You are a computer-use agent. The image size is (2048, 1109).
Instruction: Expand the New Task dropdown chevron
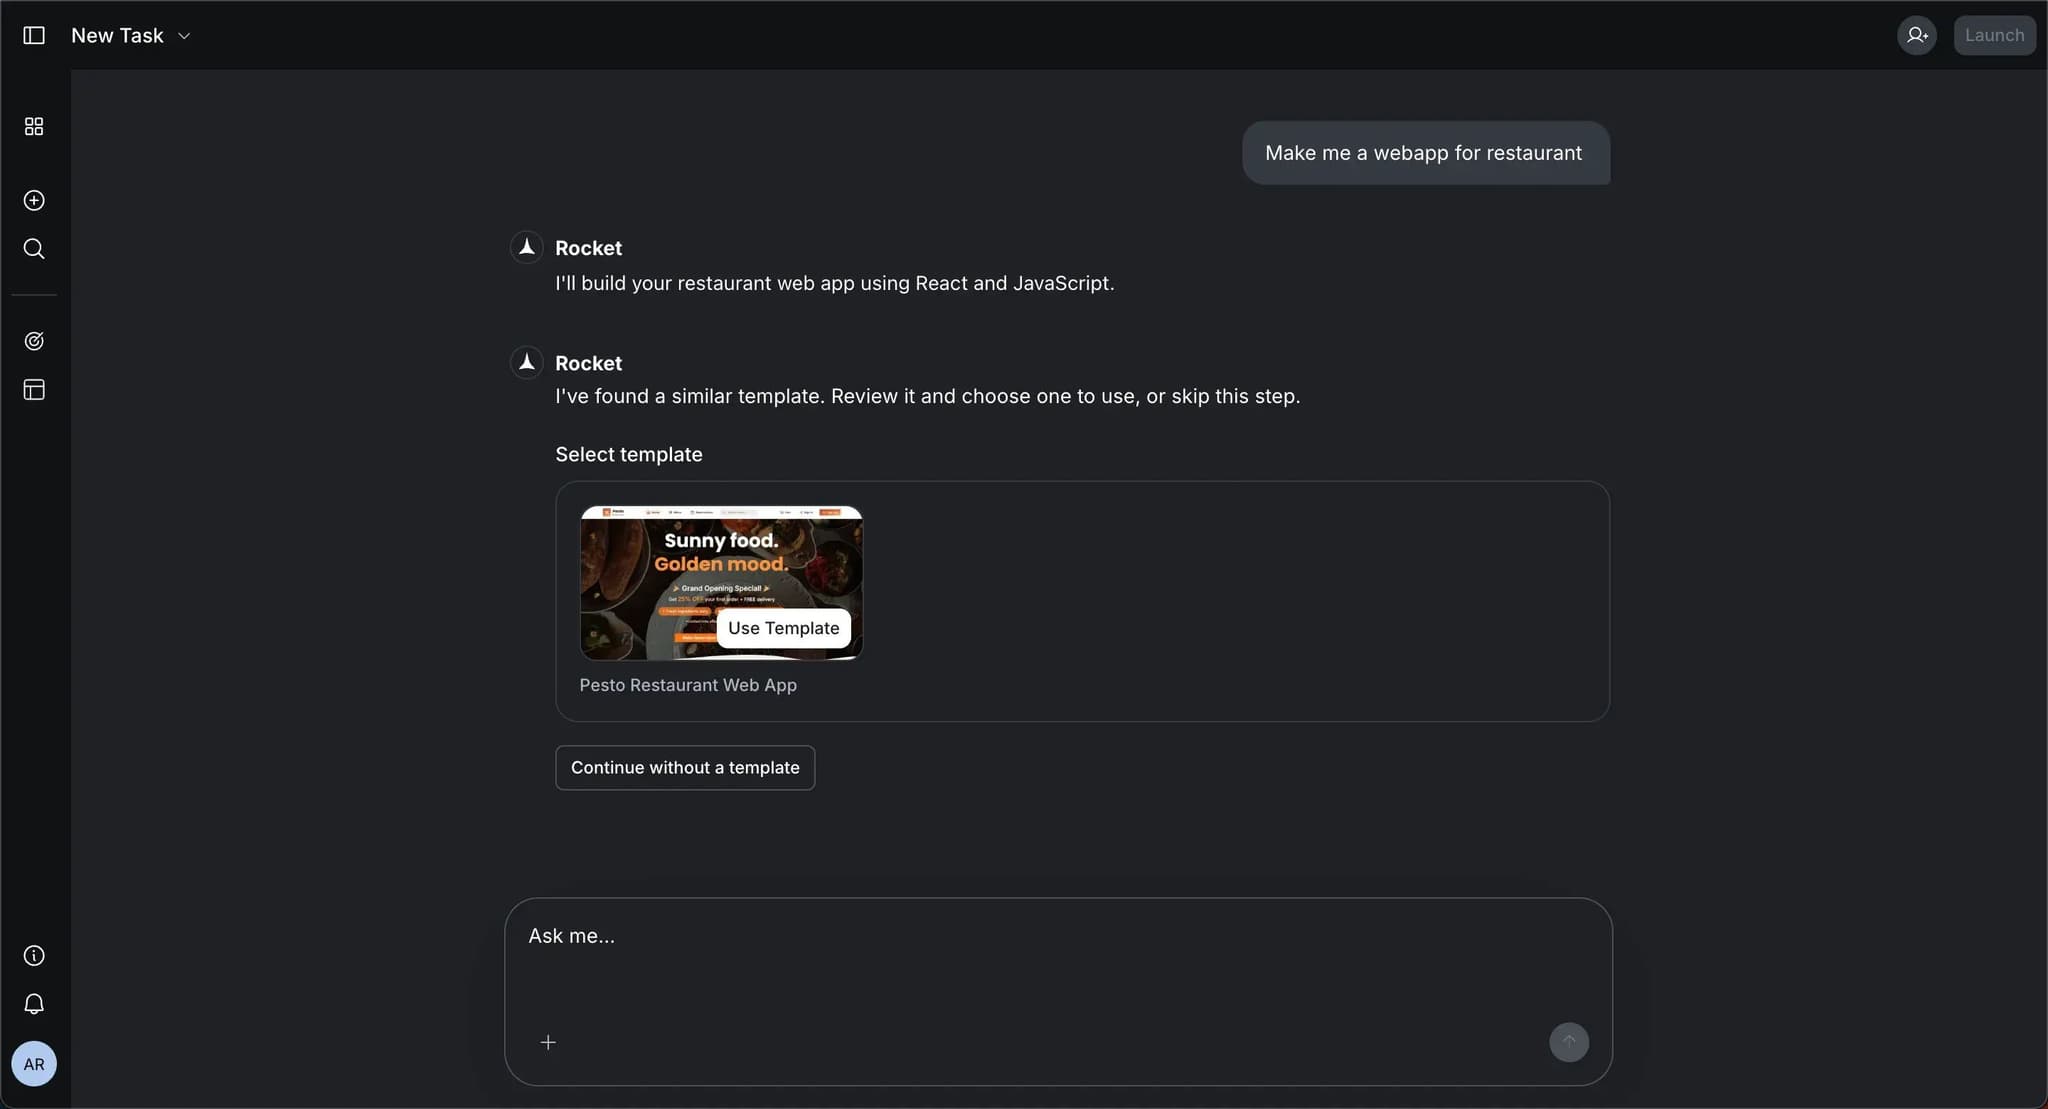pyautogui.click(x=184, y=36)
